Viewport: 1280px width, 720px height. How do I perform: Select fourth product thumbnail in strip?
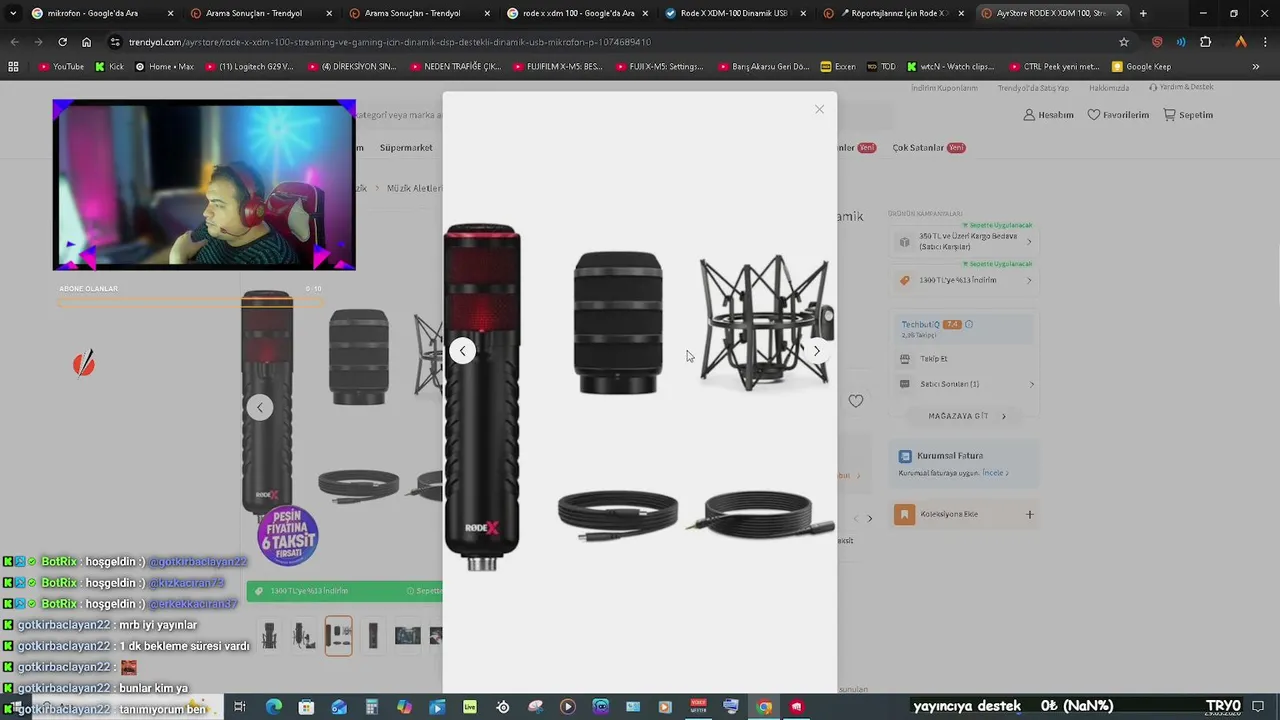point(373,636)
